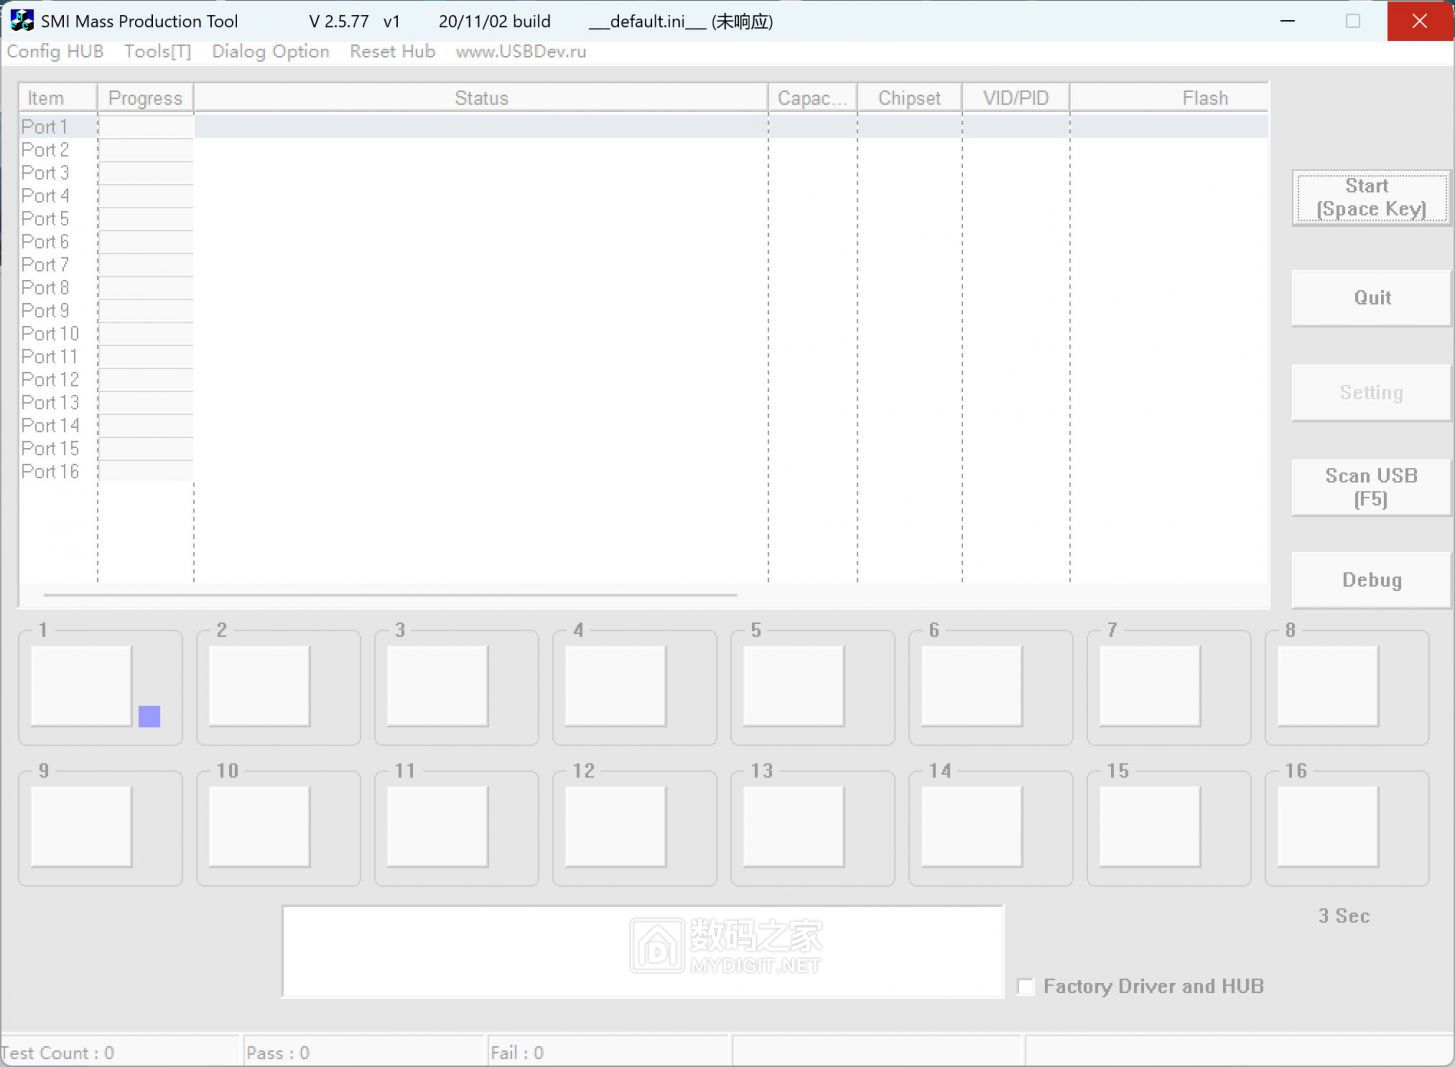
Task: Click the port slot 15 box
Action: [x=1149, y=827]
